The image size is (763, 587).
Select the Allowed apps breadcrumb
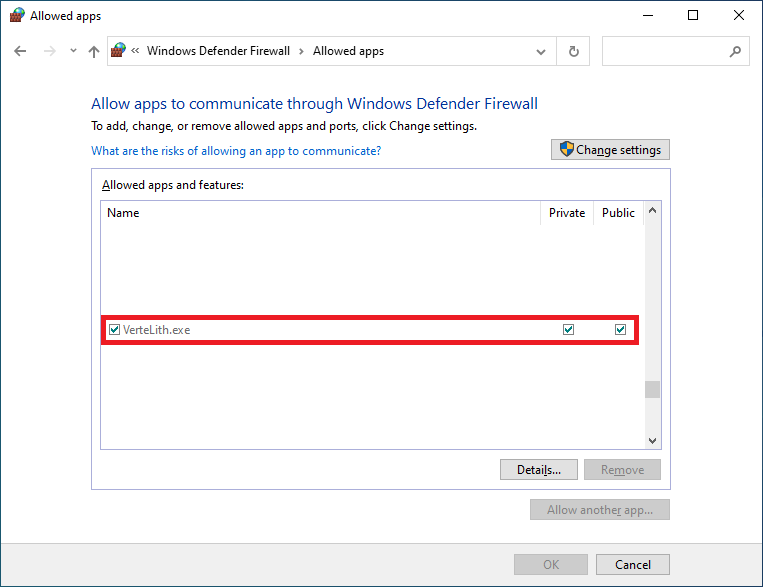coord(348,51)
